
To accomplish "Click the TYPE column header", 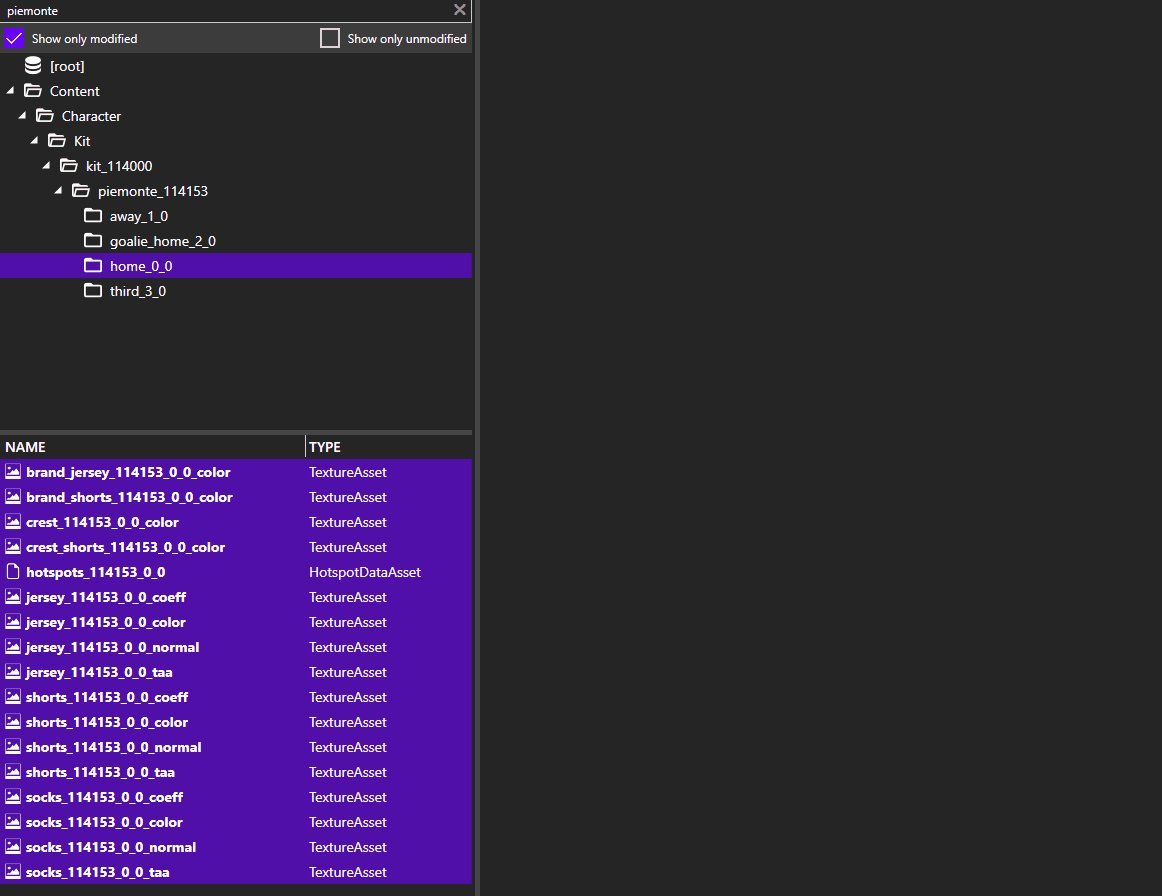I will [x=322, y=446].
